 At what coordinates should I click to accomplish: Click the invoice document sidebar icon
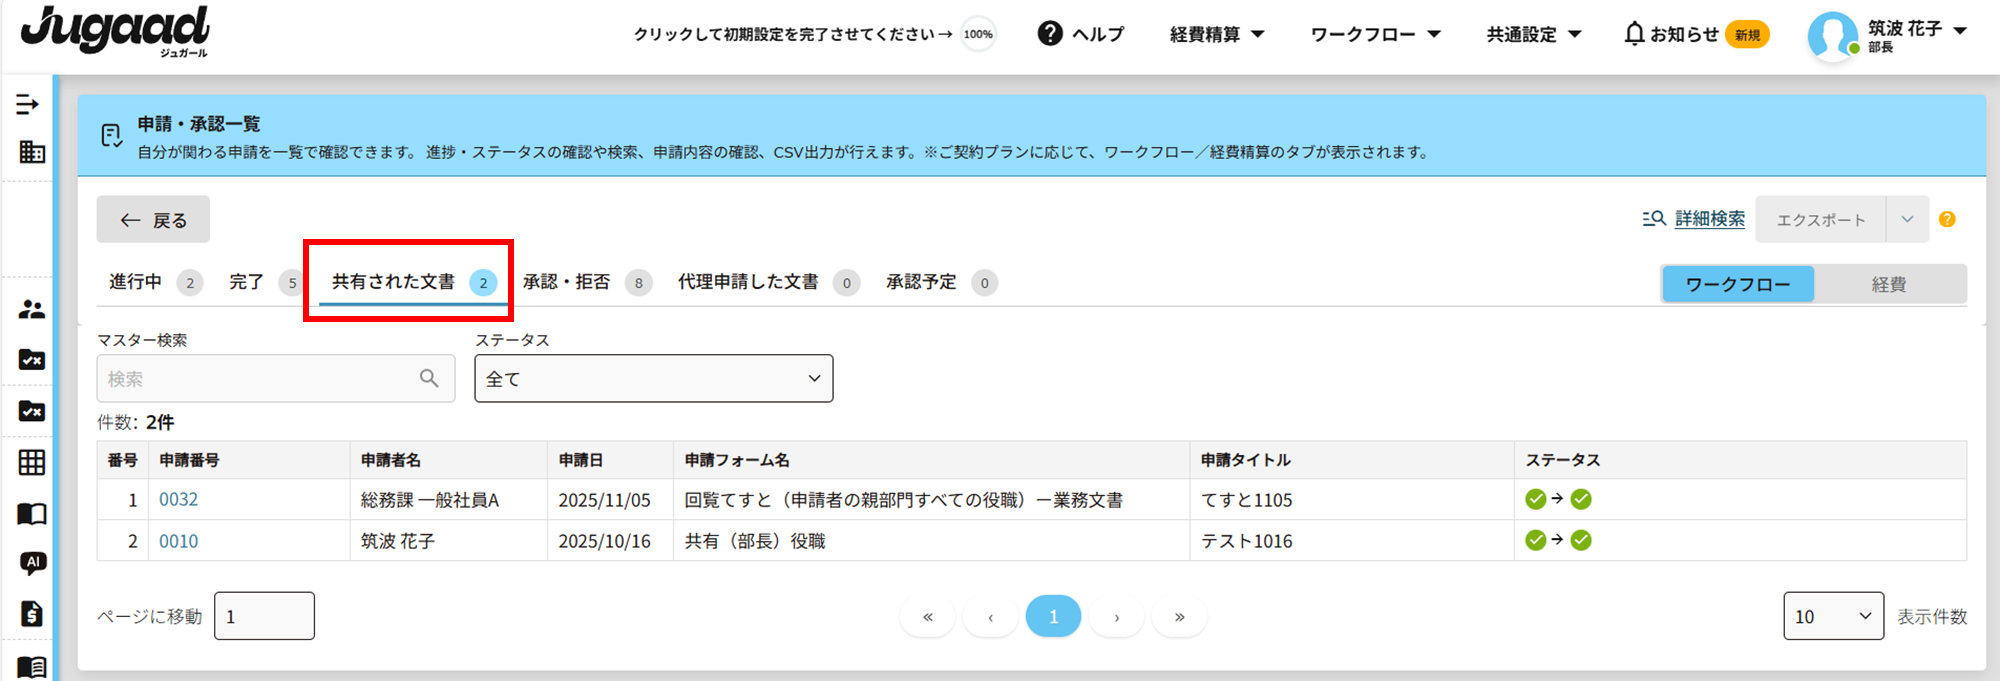click(32, 613)
